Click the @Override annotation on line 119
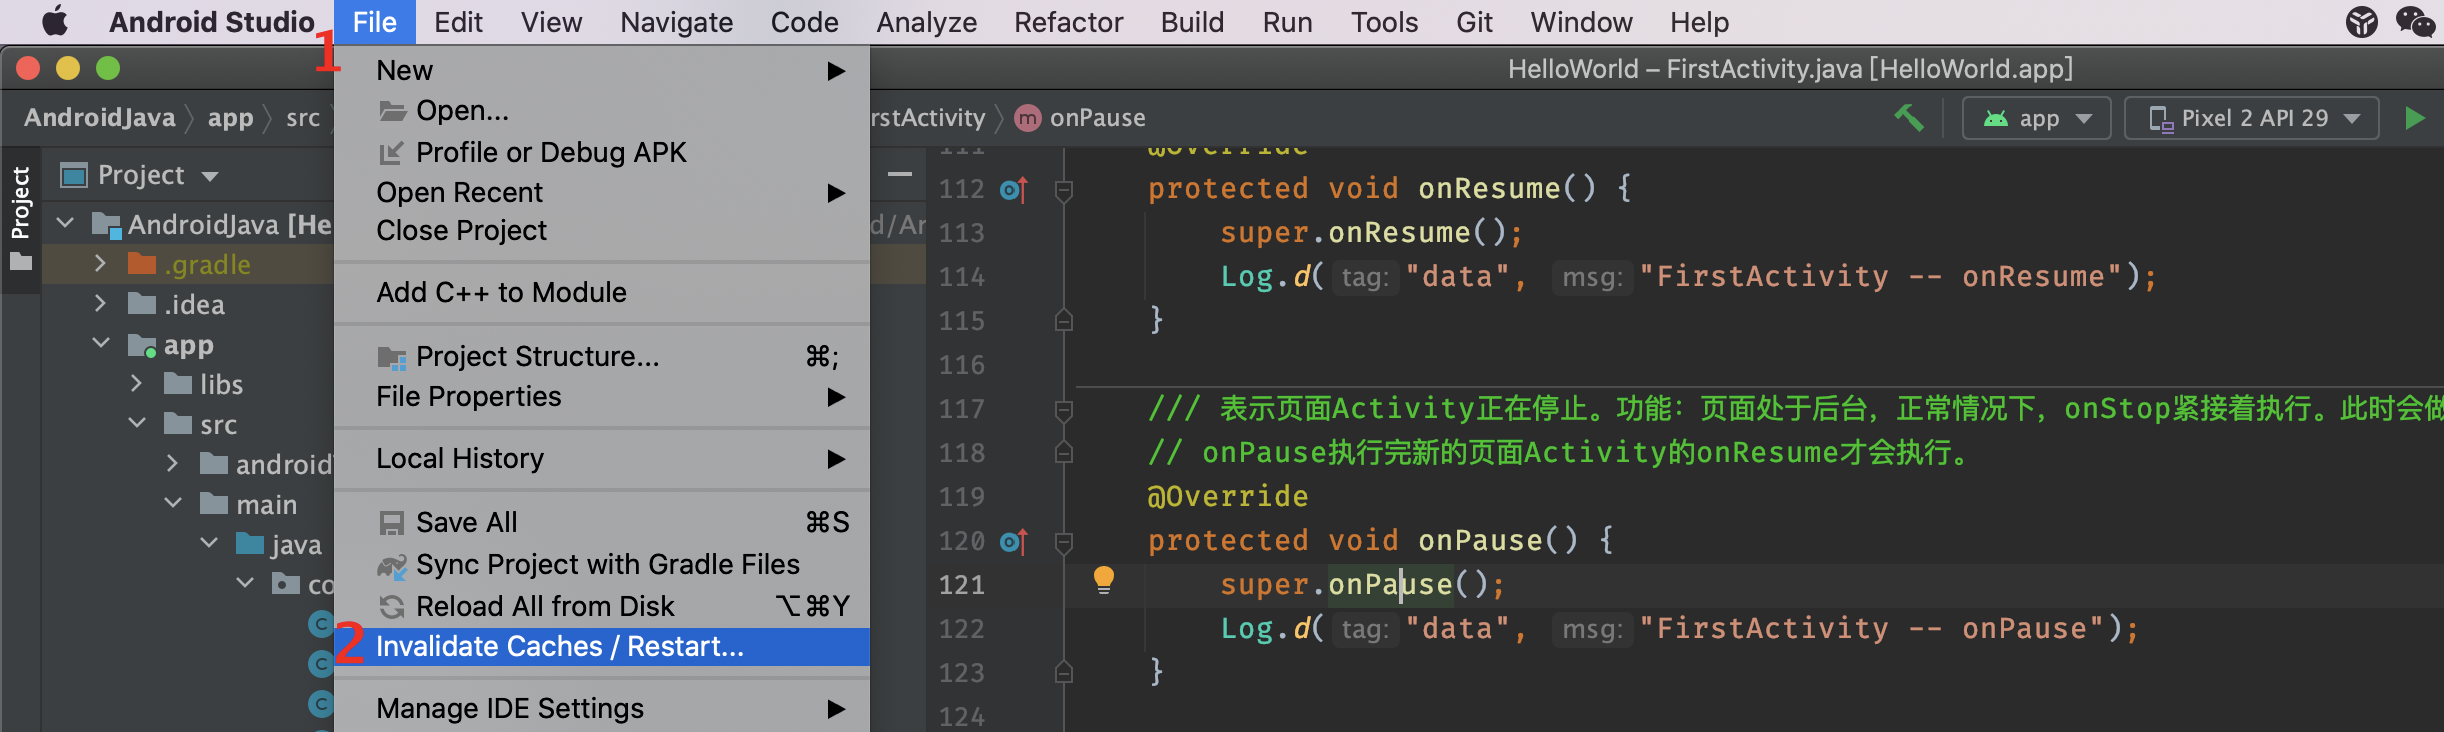 1228,497
